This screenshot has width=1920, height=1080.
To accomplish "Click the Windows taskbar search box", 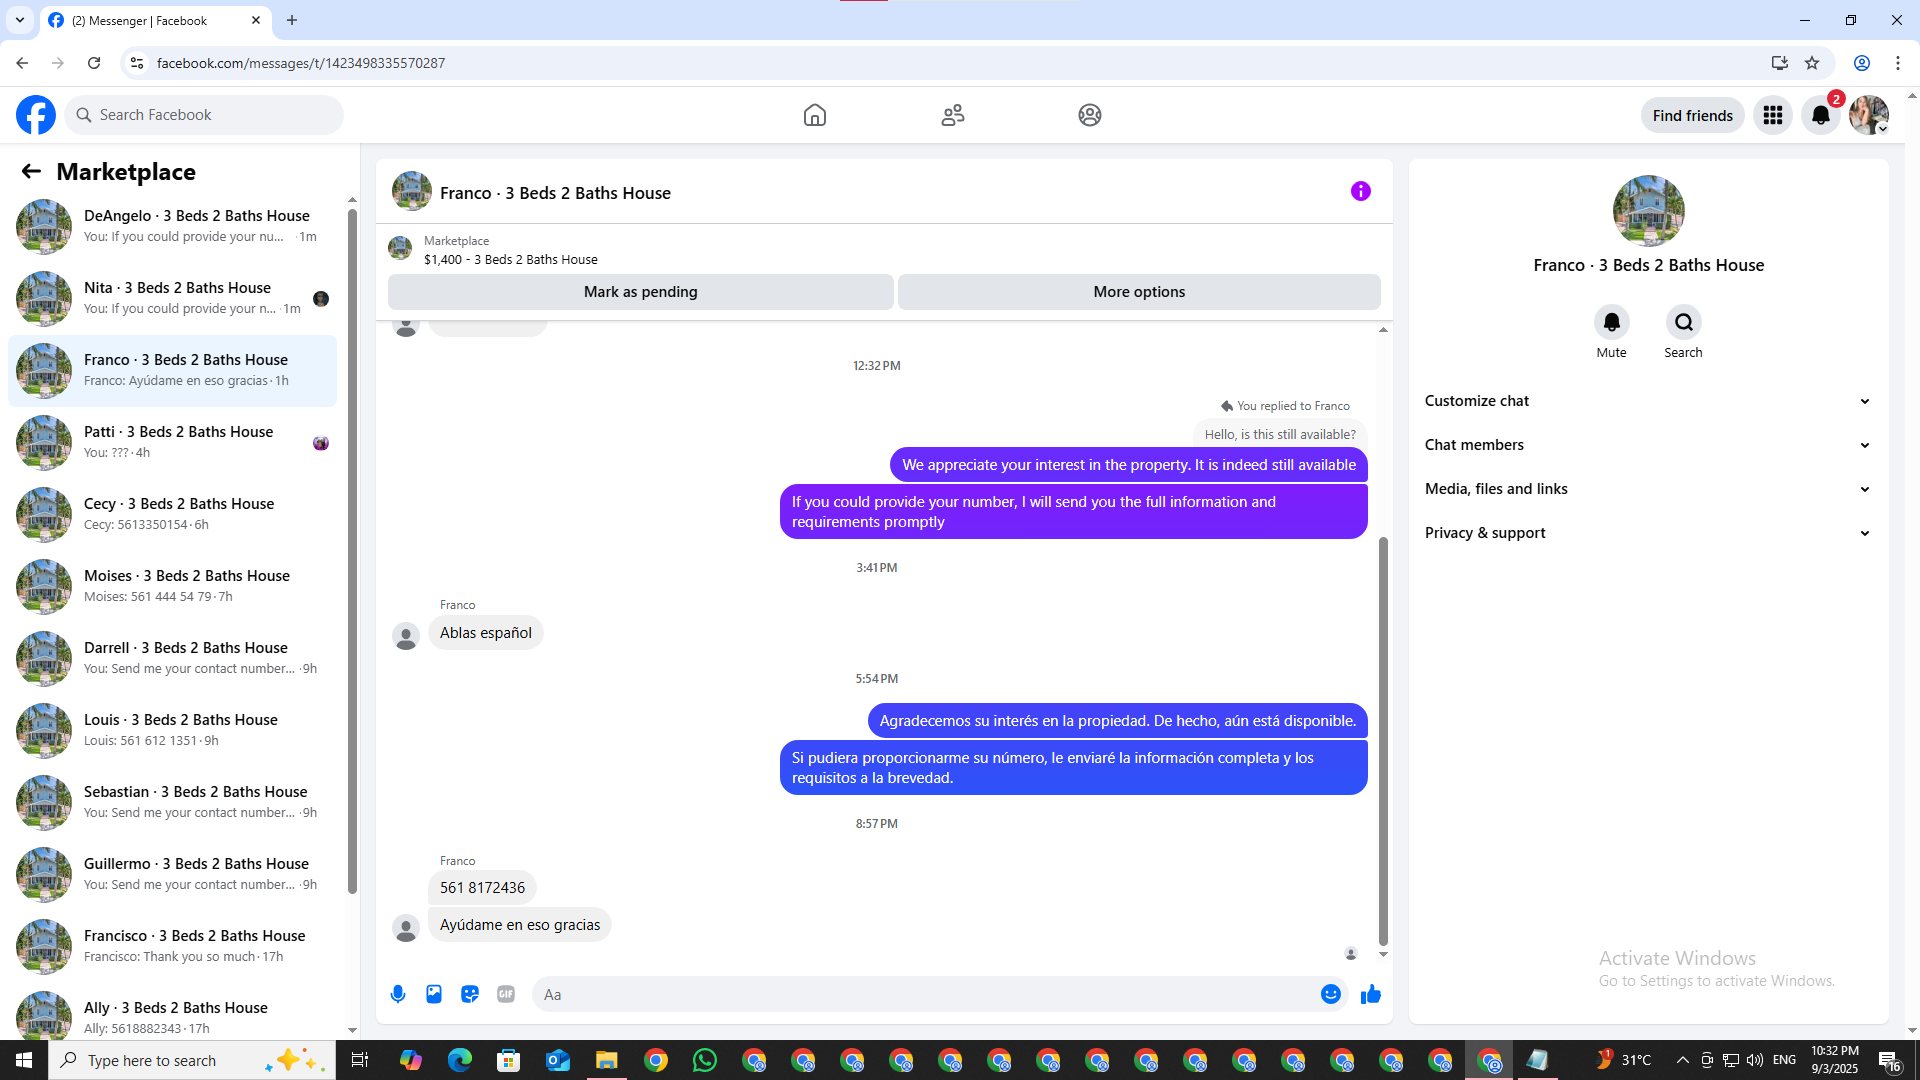I will [191, 1060].
